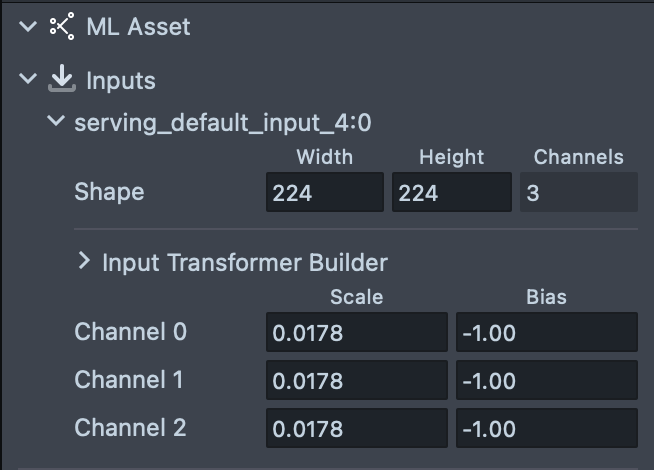Screen dimensions: 654x470
Task: Collapse the ML Asset section
Action: (27, 27)
